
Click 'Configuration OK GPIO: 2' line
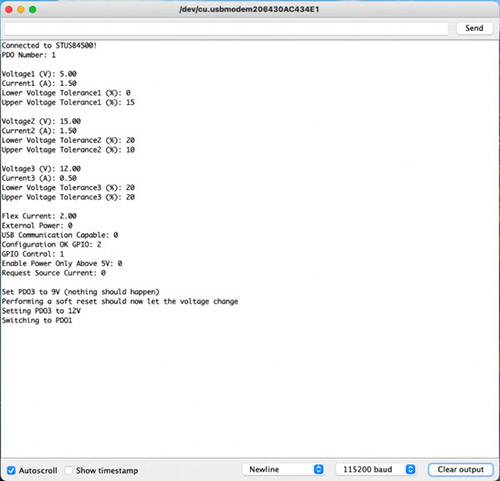[x=51, y=244]
